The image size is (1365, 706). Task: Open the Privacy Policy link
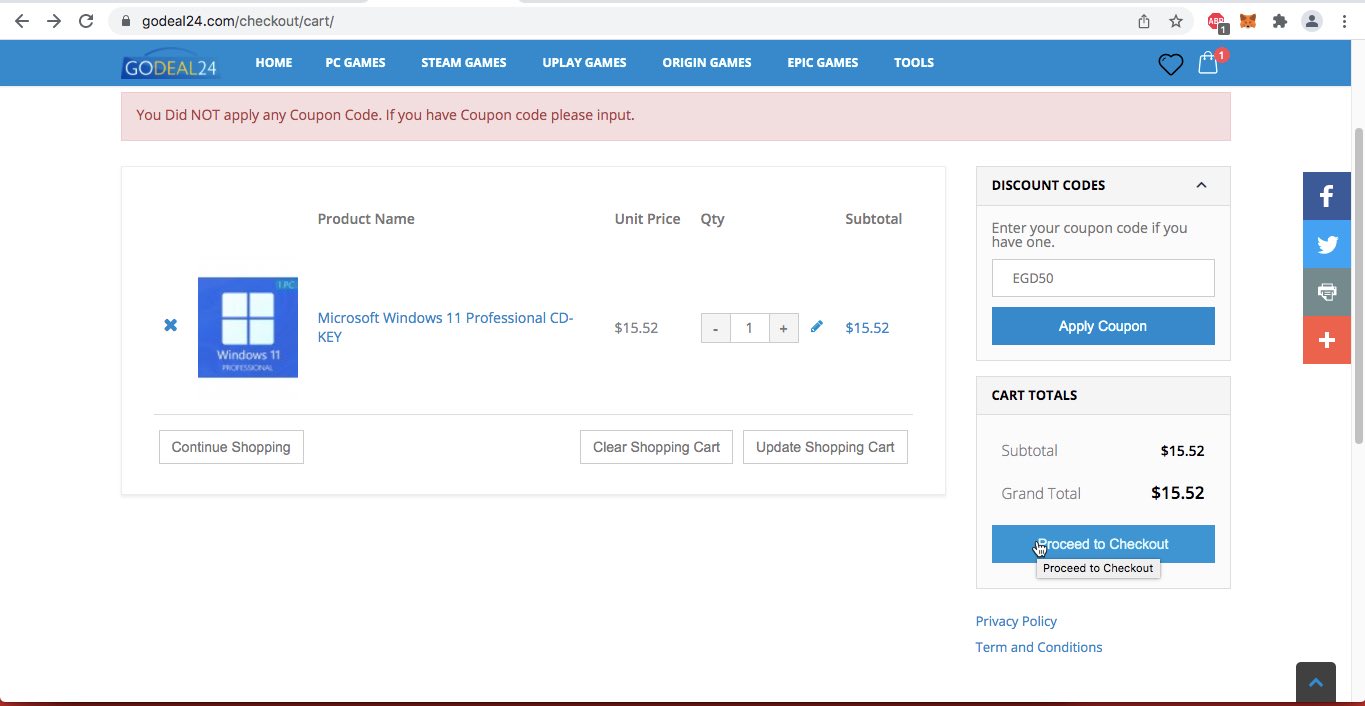1016,621
